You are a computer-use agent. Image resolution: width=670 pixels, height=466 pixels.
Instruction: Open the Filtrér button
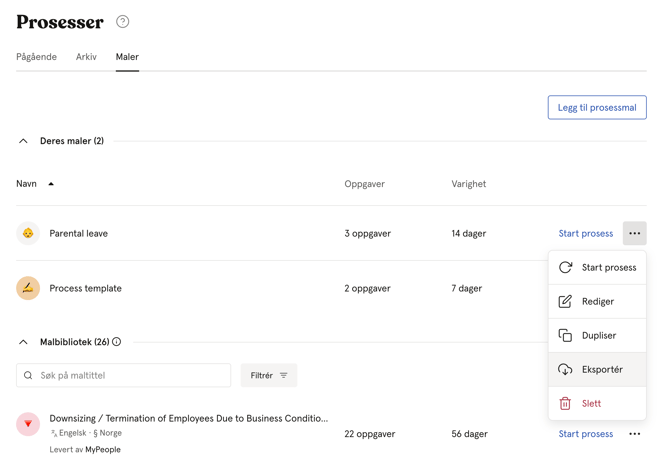[269, 375]
